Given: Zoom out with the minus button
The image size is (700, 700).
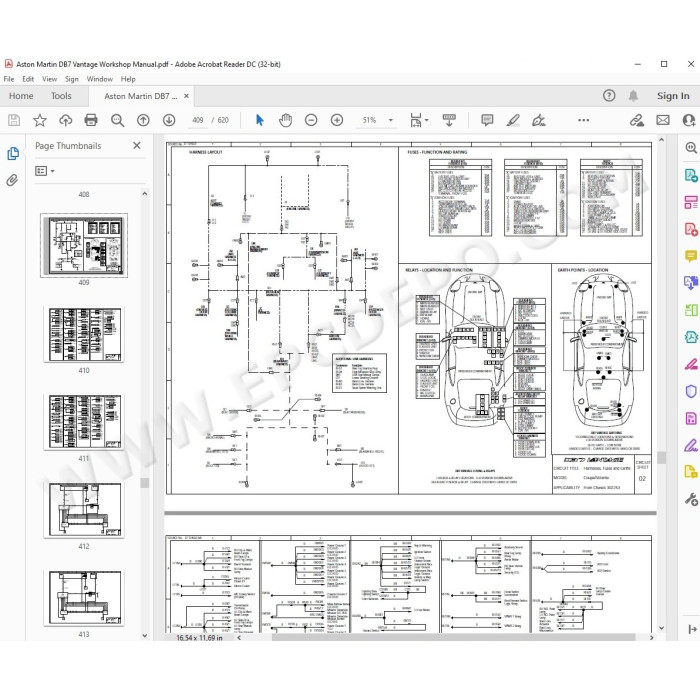Looking at the screenshot, I should click(x=311, y=120).
